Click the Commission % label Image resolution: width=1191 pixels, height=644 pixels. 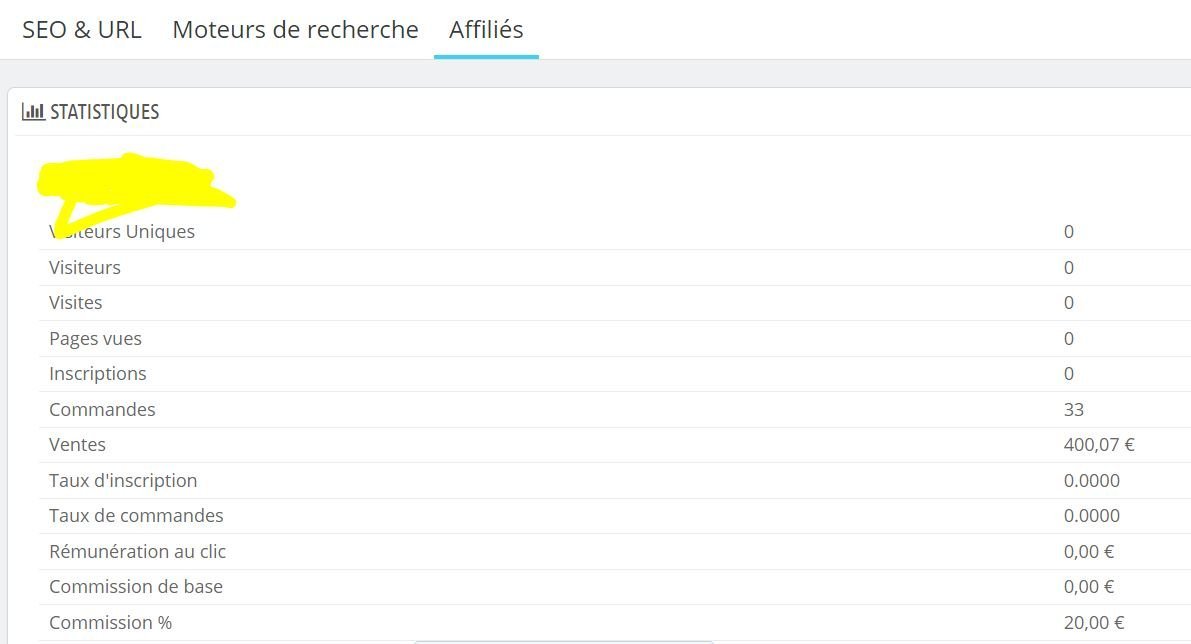click(x=111, y=623)
